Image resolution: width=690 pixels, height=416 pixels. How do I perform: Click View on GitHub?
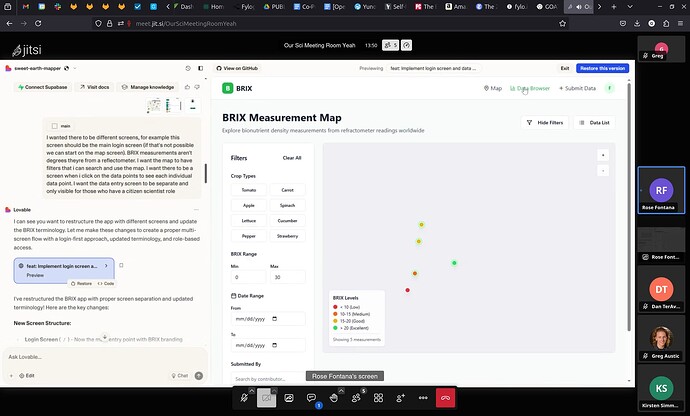point(237,68)
